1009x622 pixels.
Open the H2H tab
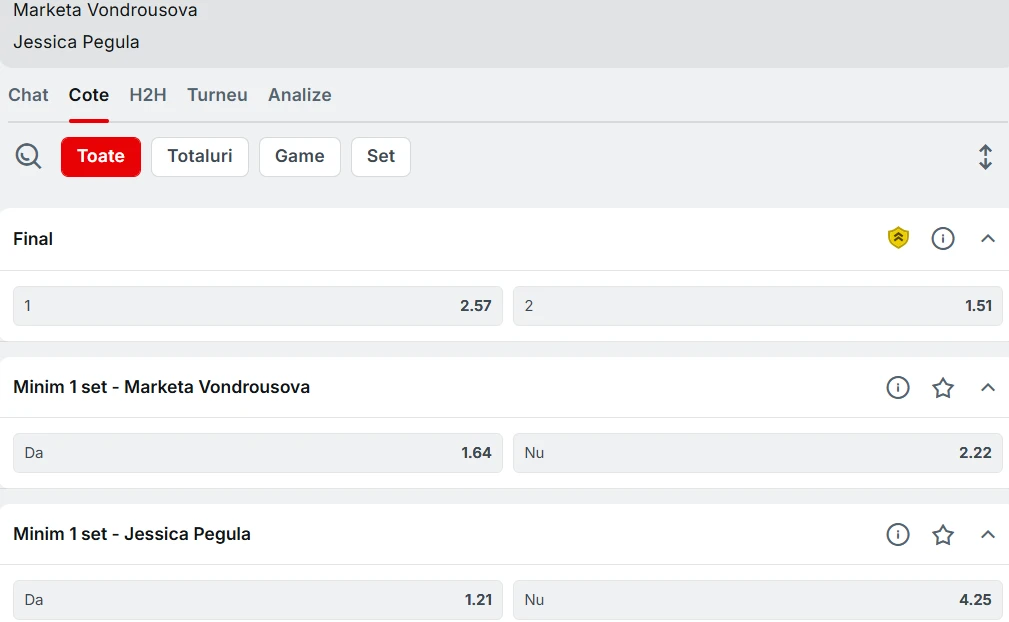pyautogui.click(x=148, y=95)
